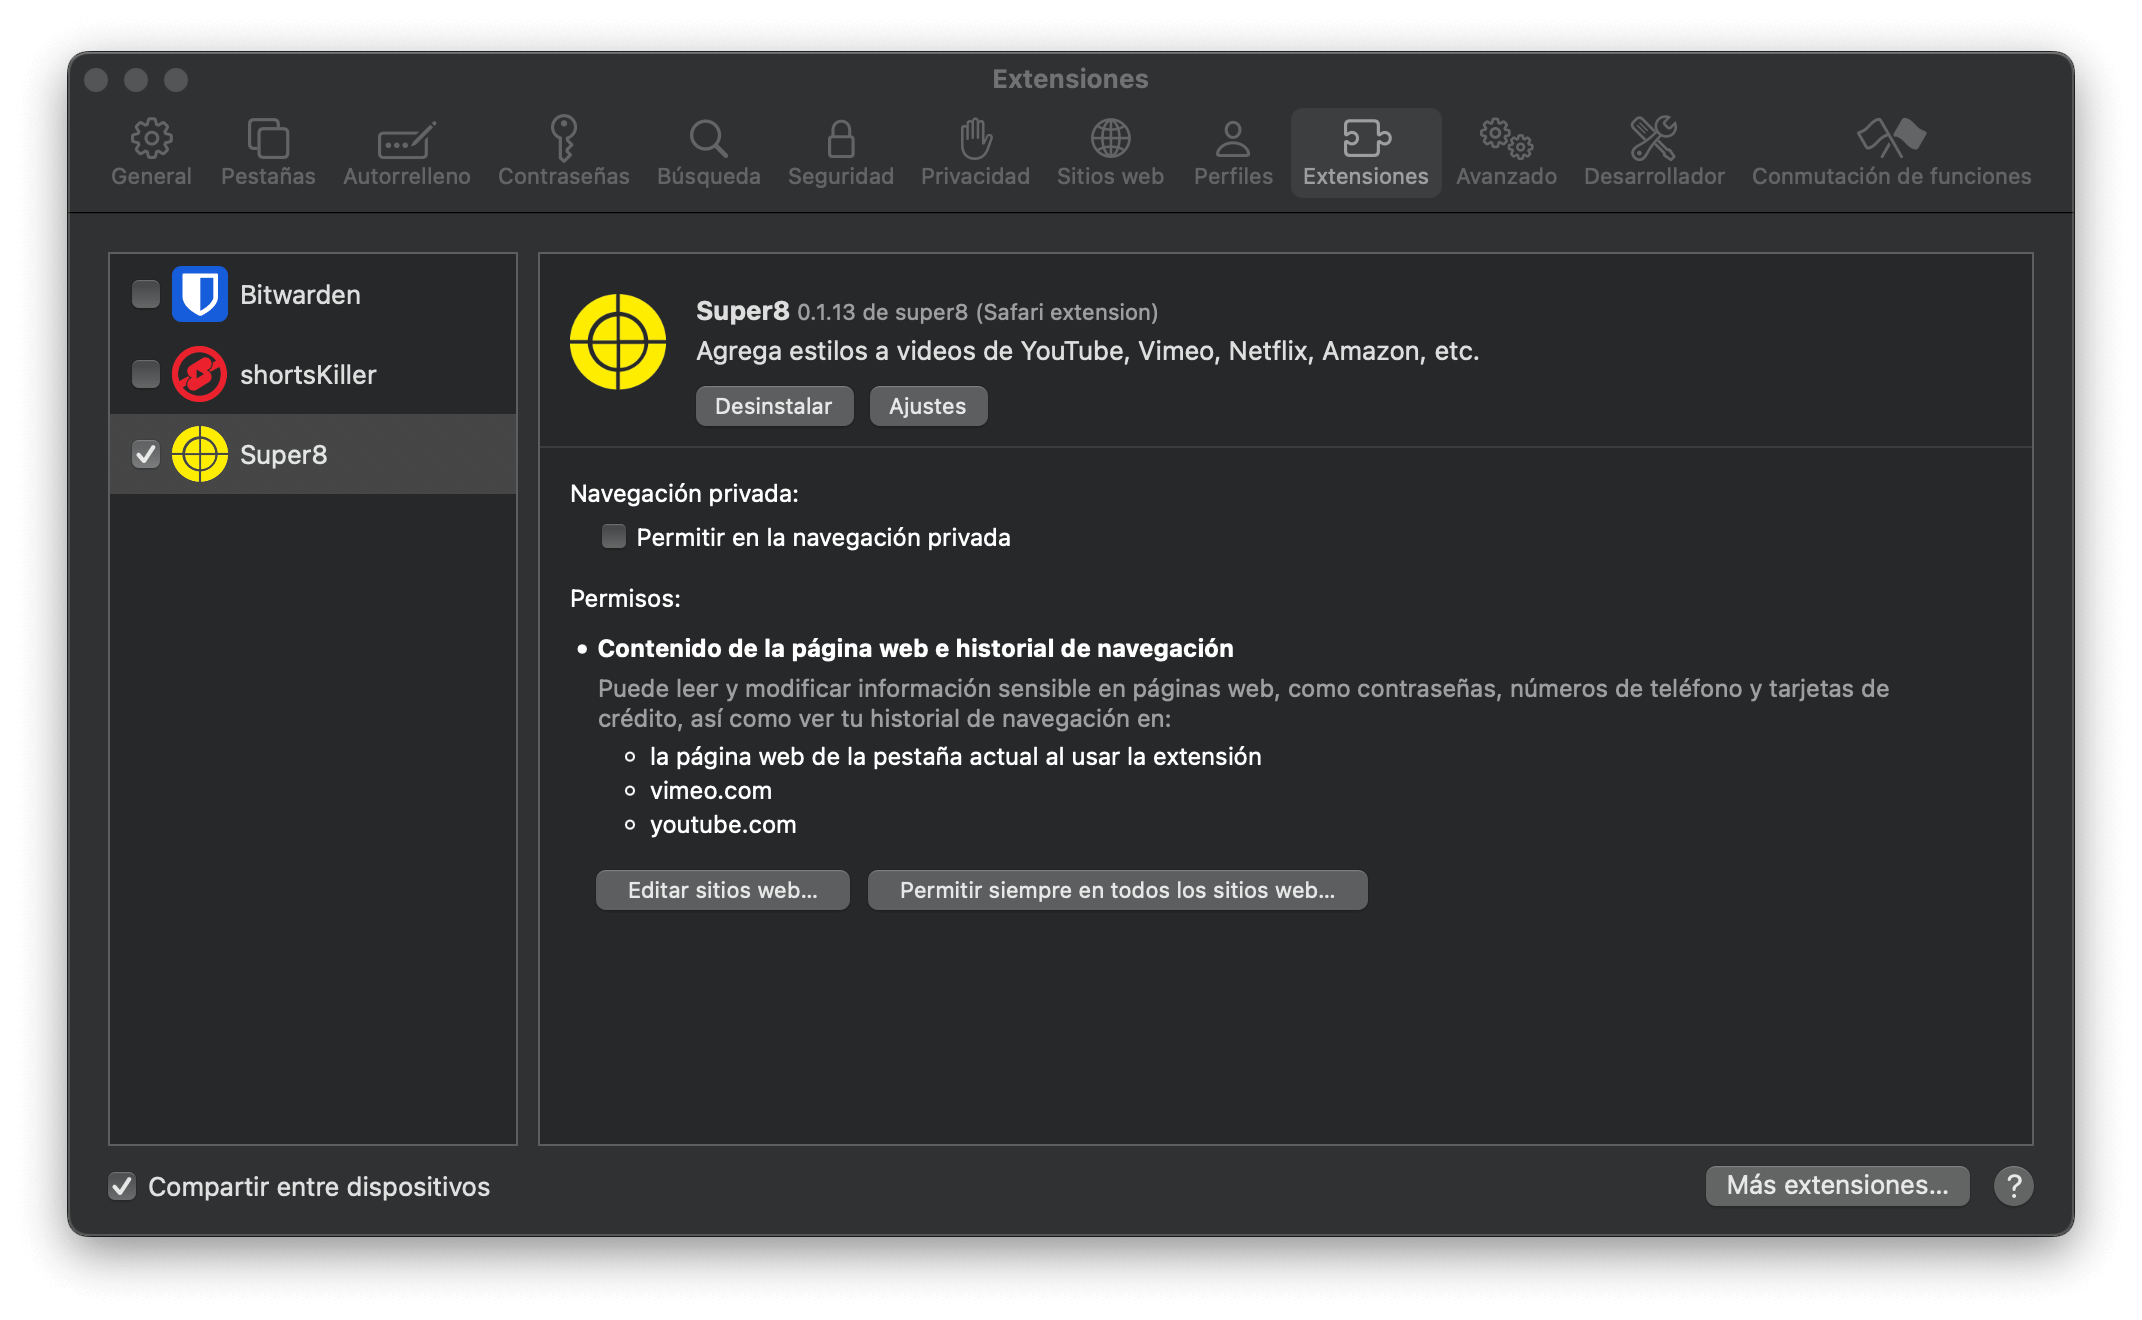
Task: Open the Avanzado double gear icon
Action: [x=1506, y=139]
